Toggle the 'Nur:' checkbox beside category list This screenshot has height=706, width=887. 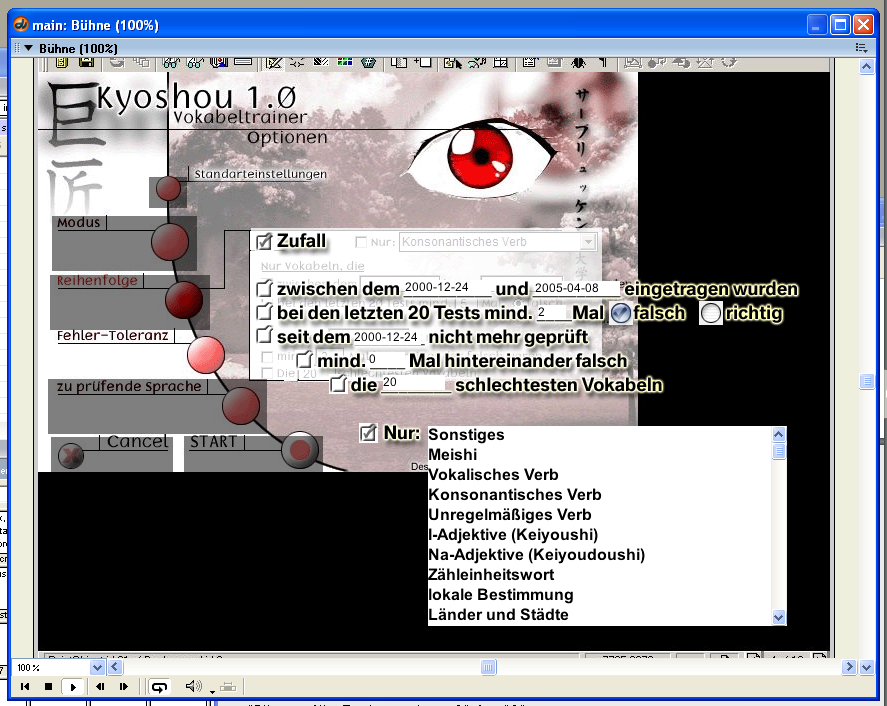[x=368, y=433]
